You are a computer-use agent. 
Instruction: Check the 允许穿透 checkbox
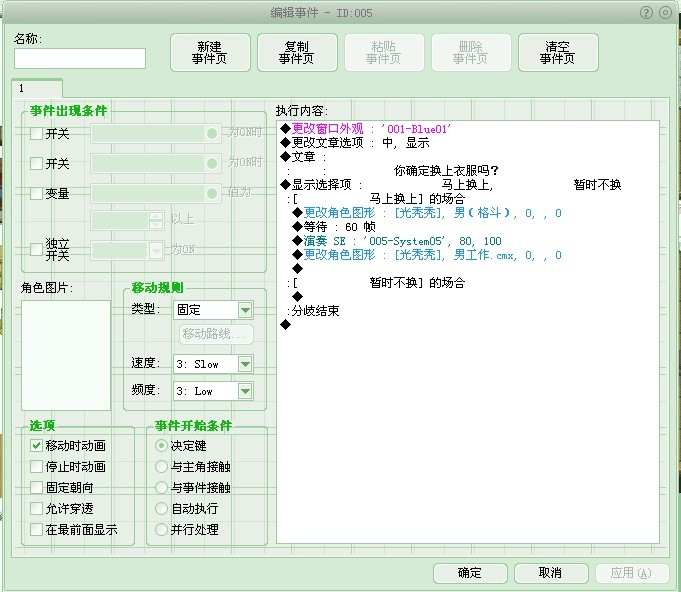[36, 508]
